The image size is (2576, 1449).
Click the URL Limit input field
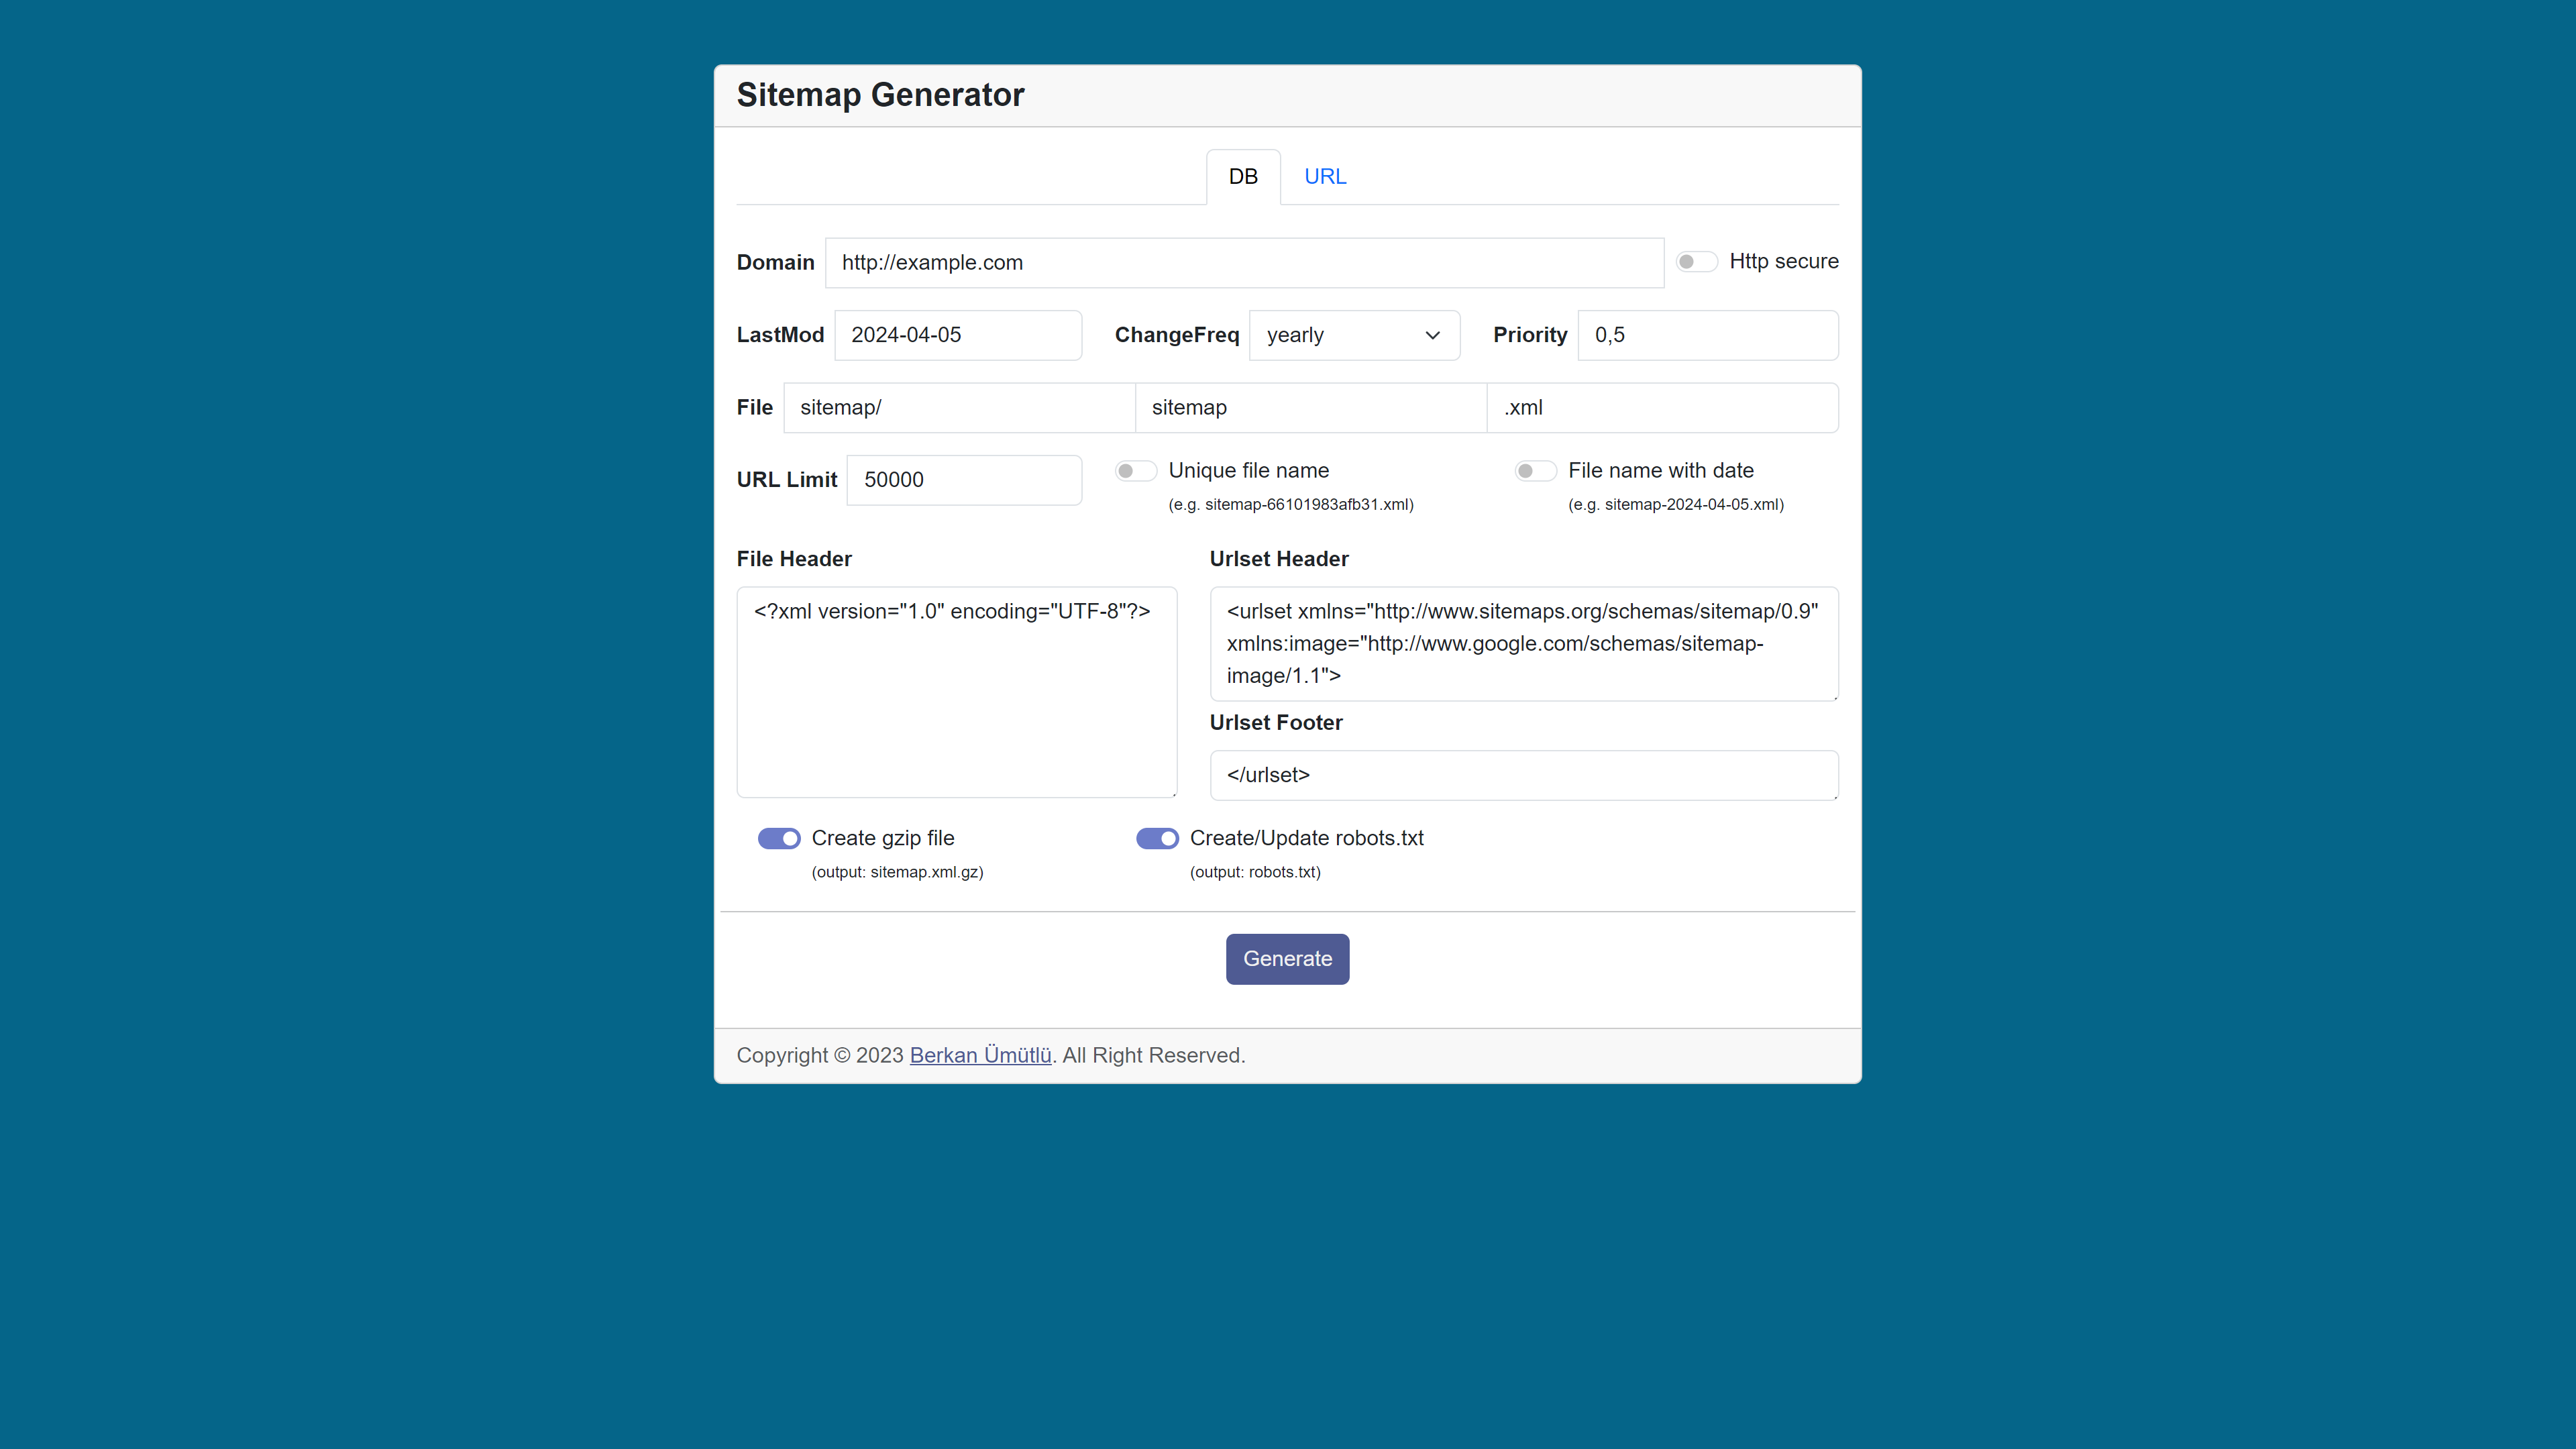point(964,480)
